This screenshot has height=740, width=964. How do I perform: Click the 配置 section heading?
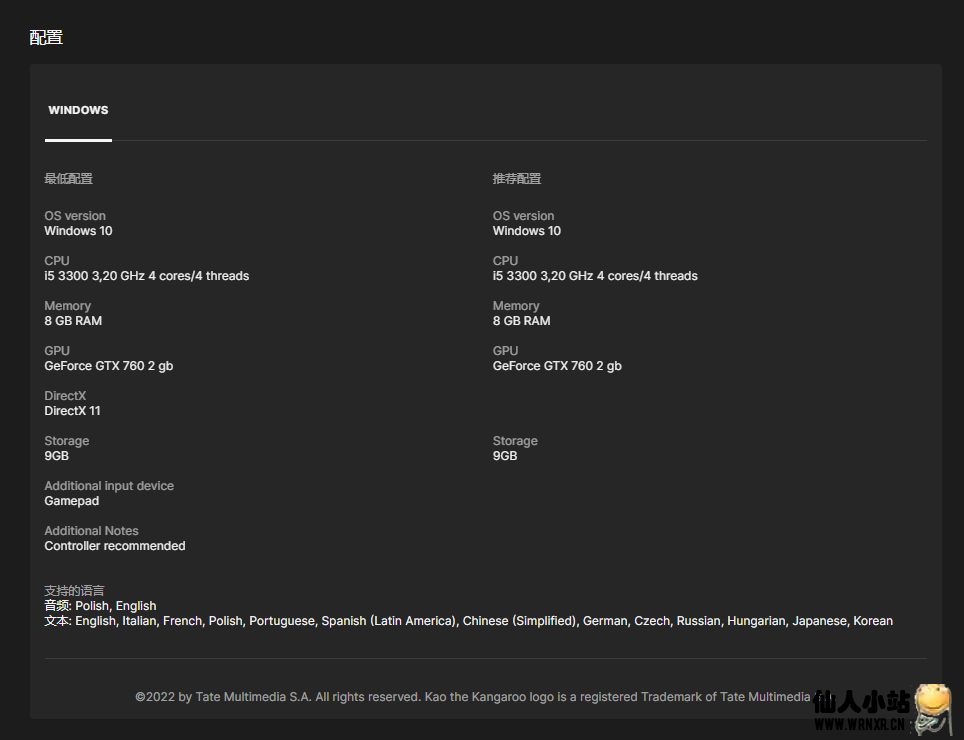[x=46, y=38]
